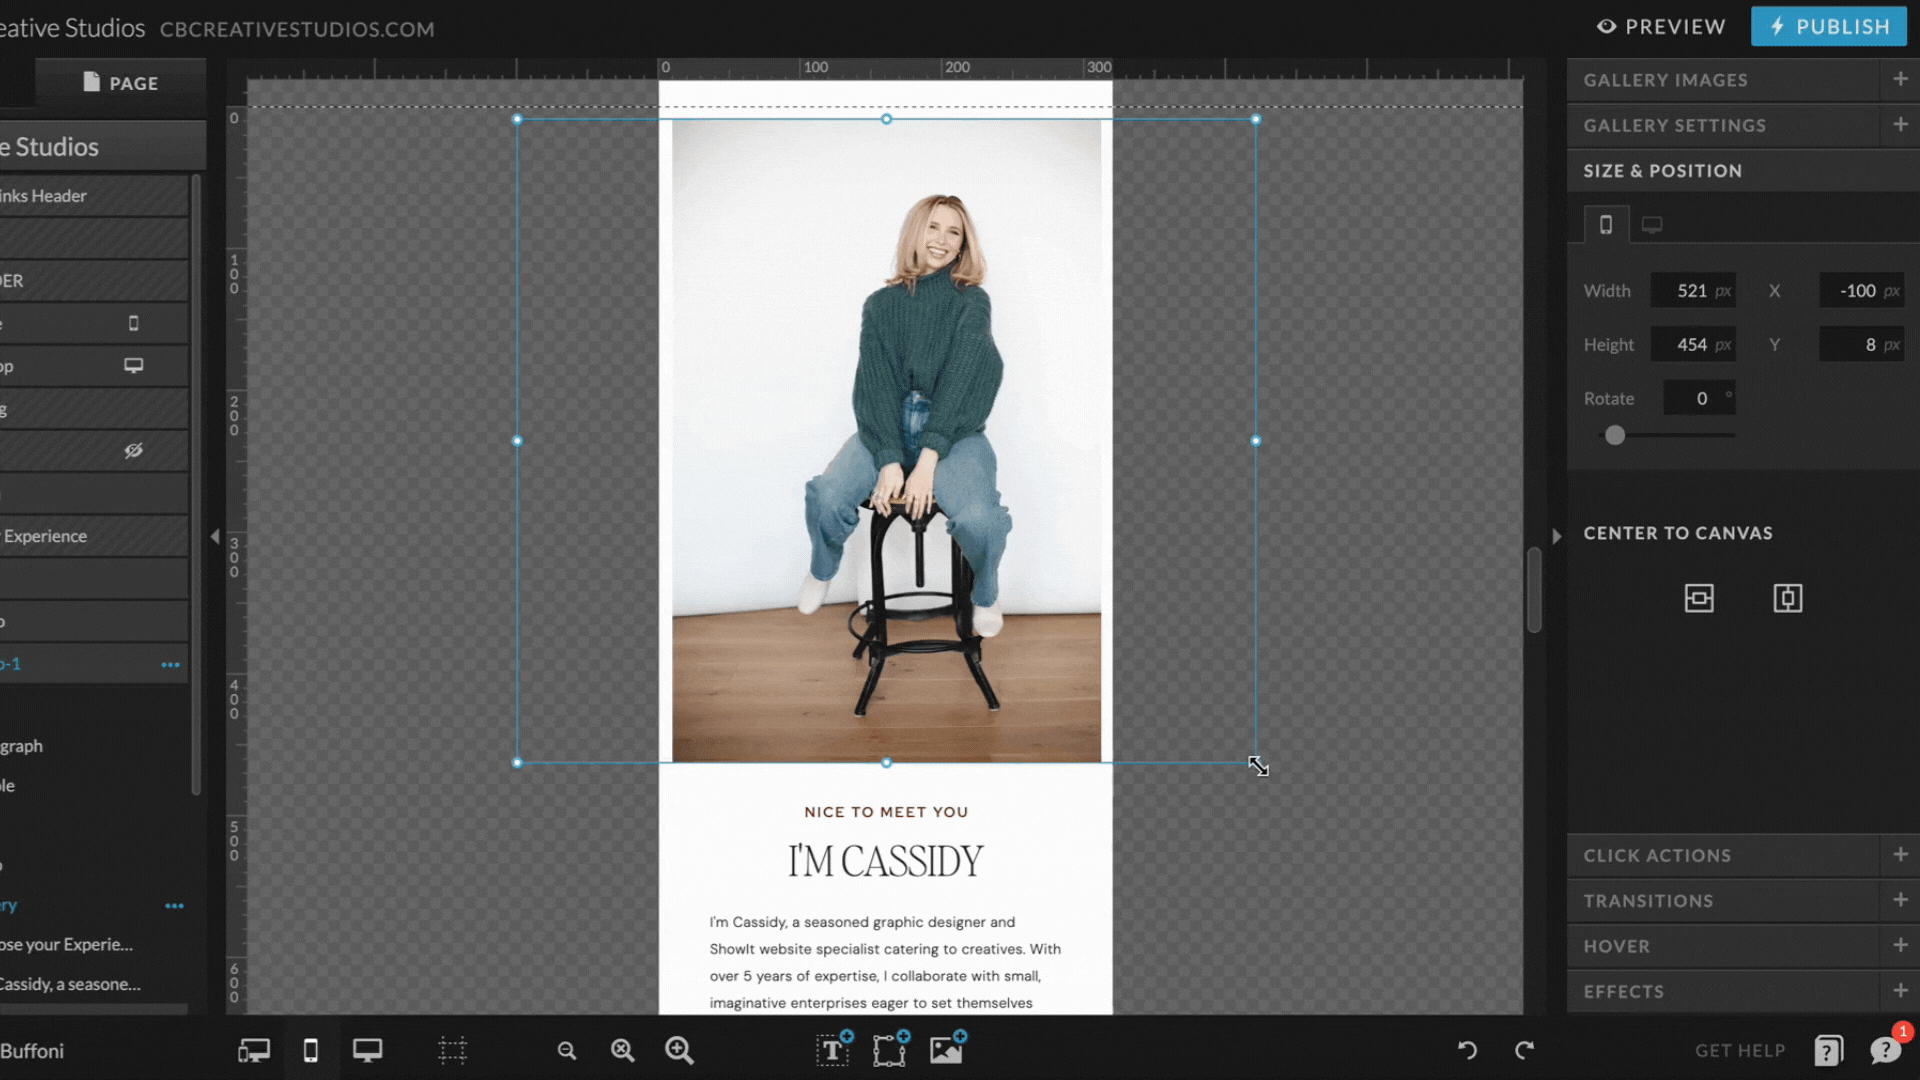
Task: Click the zoom in tool icon
Action: coord(680,1050)
